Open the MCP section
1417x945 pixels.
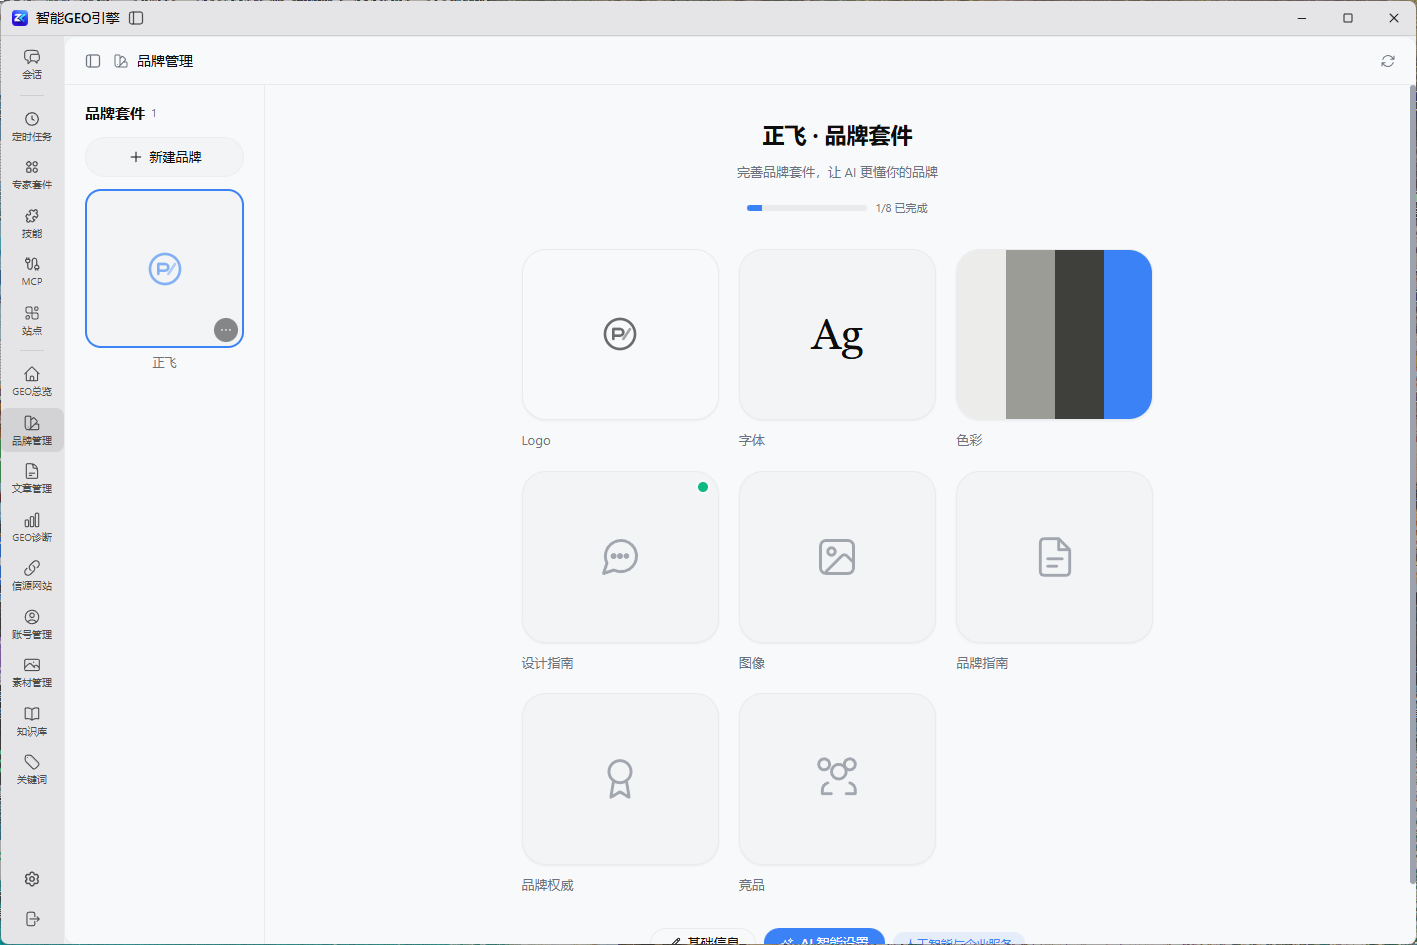click(x=32, y=271)
